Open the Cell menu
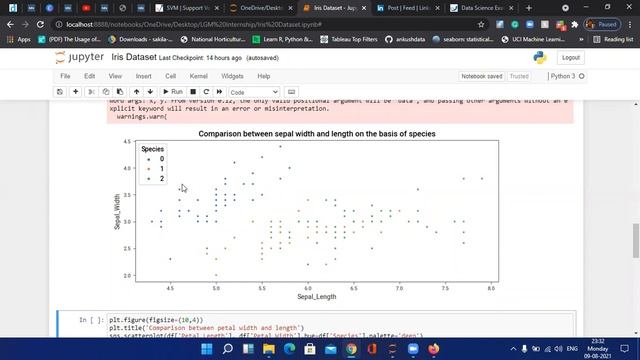Viewport: 640px width, 360px height. pyautogui.click(x=171, y=76)
